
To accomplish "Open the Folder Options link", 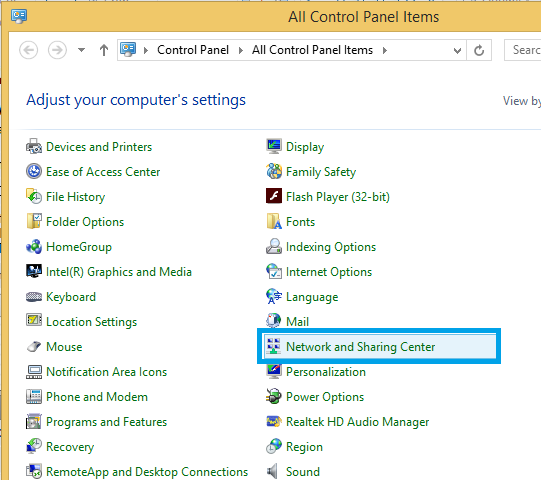I will tap(85, 222).
